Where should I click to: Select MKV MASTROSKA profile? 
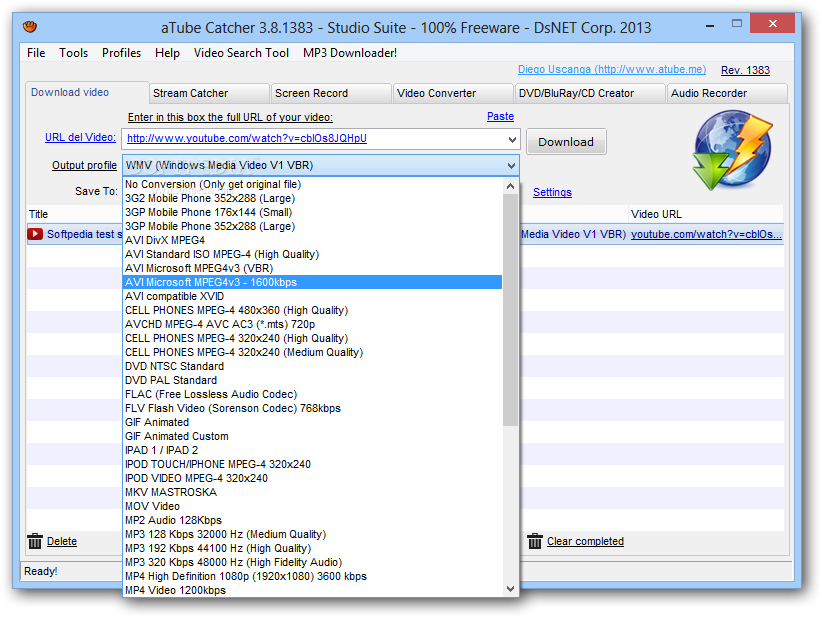click(312, 492)
